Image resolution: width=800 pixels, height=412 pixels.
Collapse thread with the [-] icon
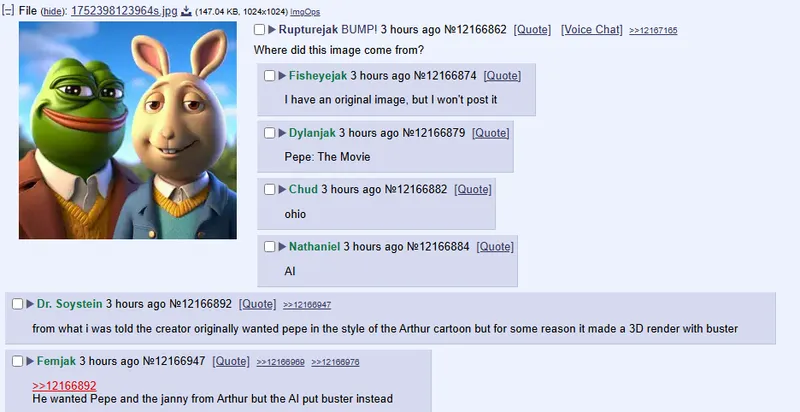click(x=8, y=11)
